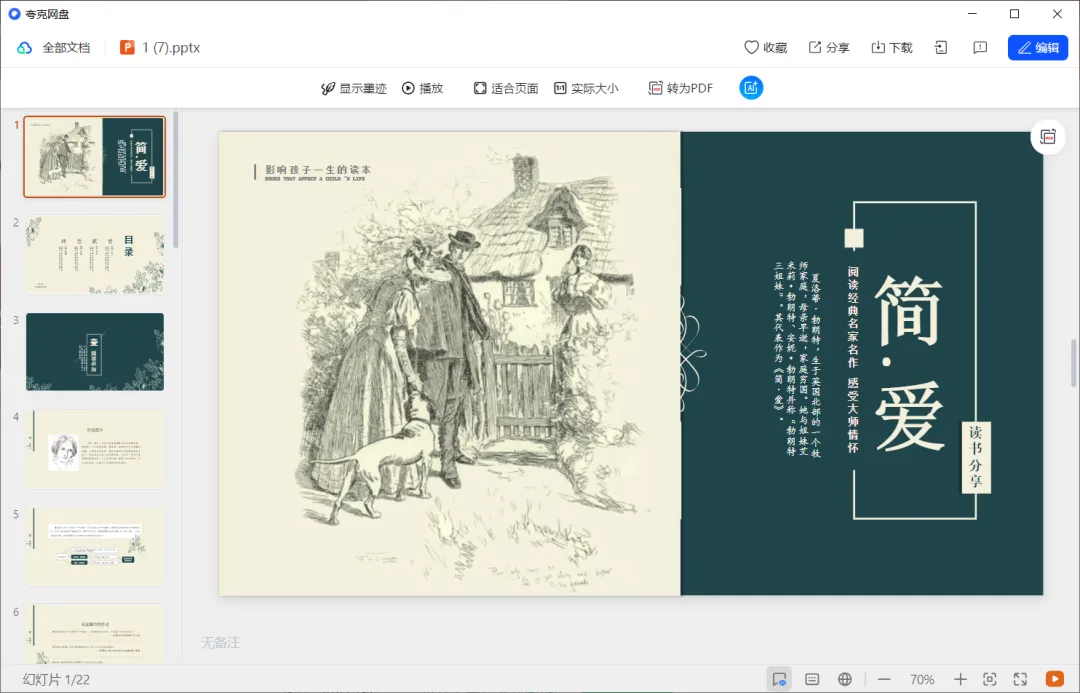The width and height of the screenshot is (1080, 693).
Task: Click the fit-to-window focus icon
Action: 990,679
